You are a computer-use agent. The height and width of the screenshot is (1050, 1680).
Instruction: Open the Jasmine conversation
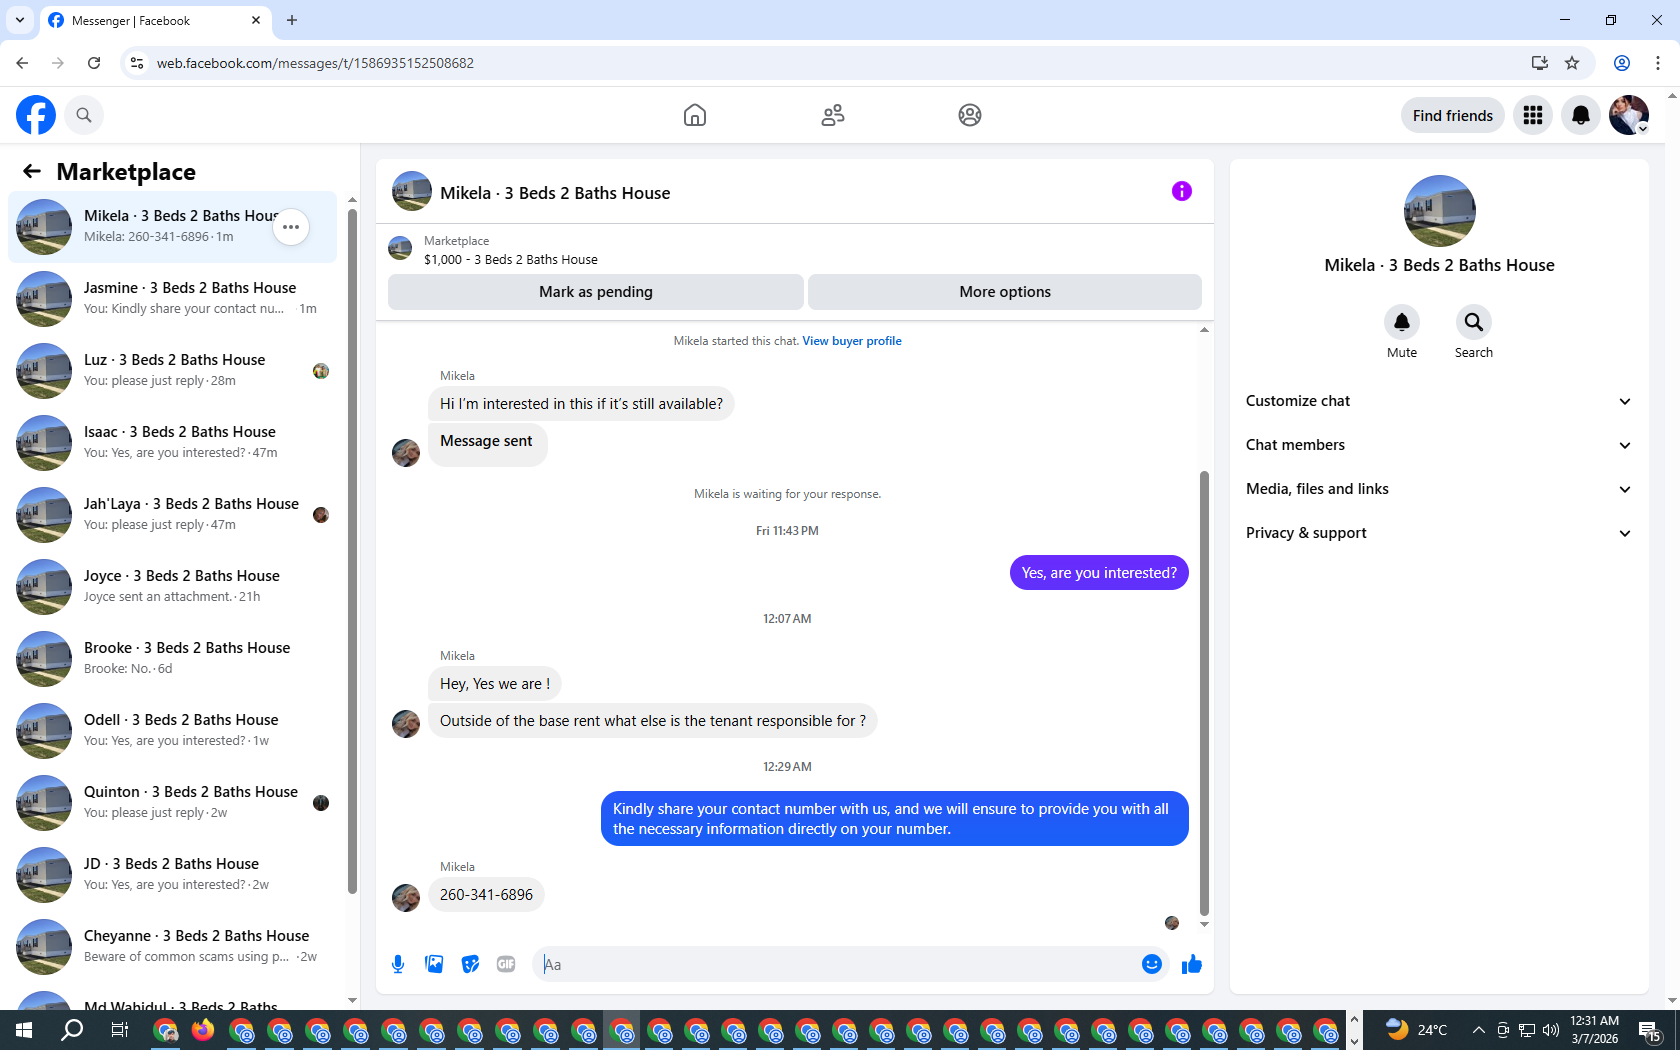(x=172, y=299)
